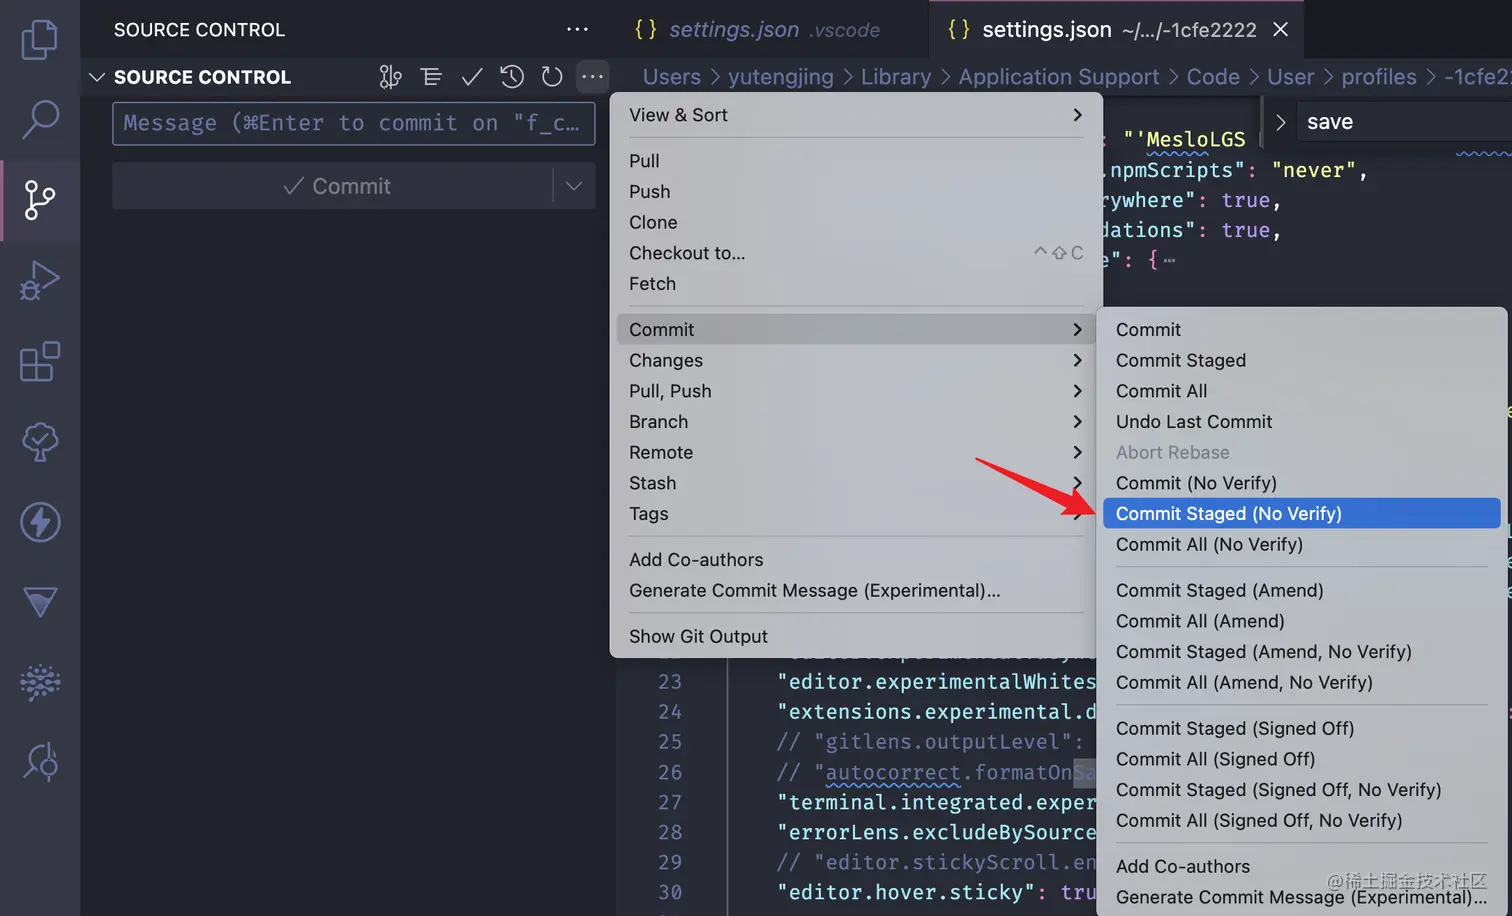Open the Commit button dropdown arrow
1512x916 pixels.
coord(574,186)
